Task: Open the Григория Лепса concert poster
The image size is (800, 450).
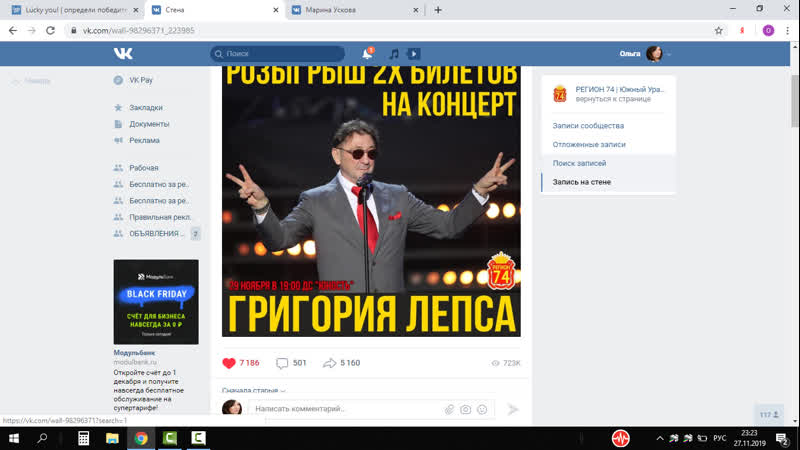Action: coord(371,201)
